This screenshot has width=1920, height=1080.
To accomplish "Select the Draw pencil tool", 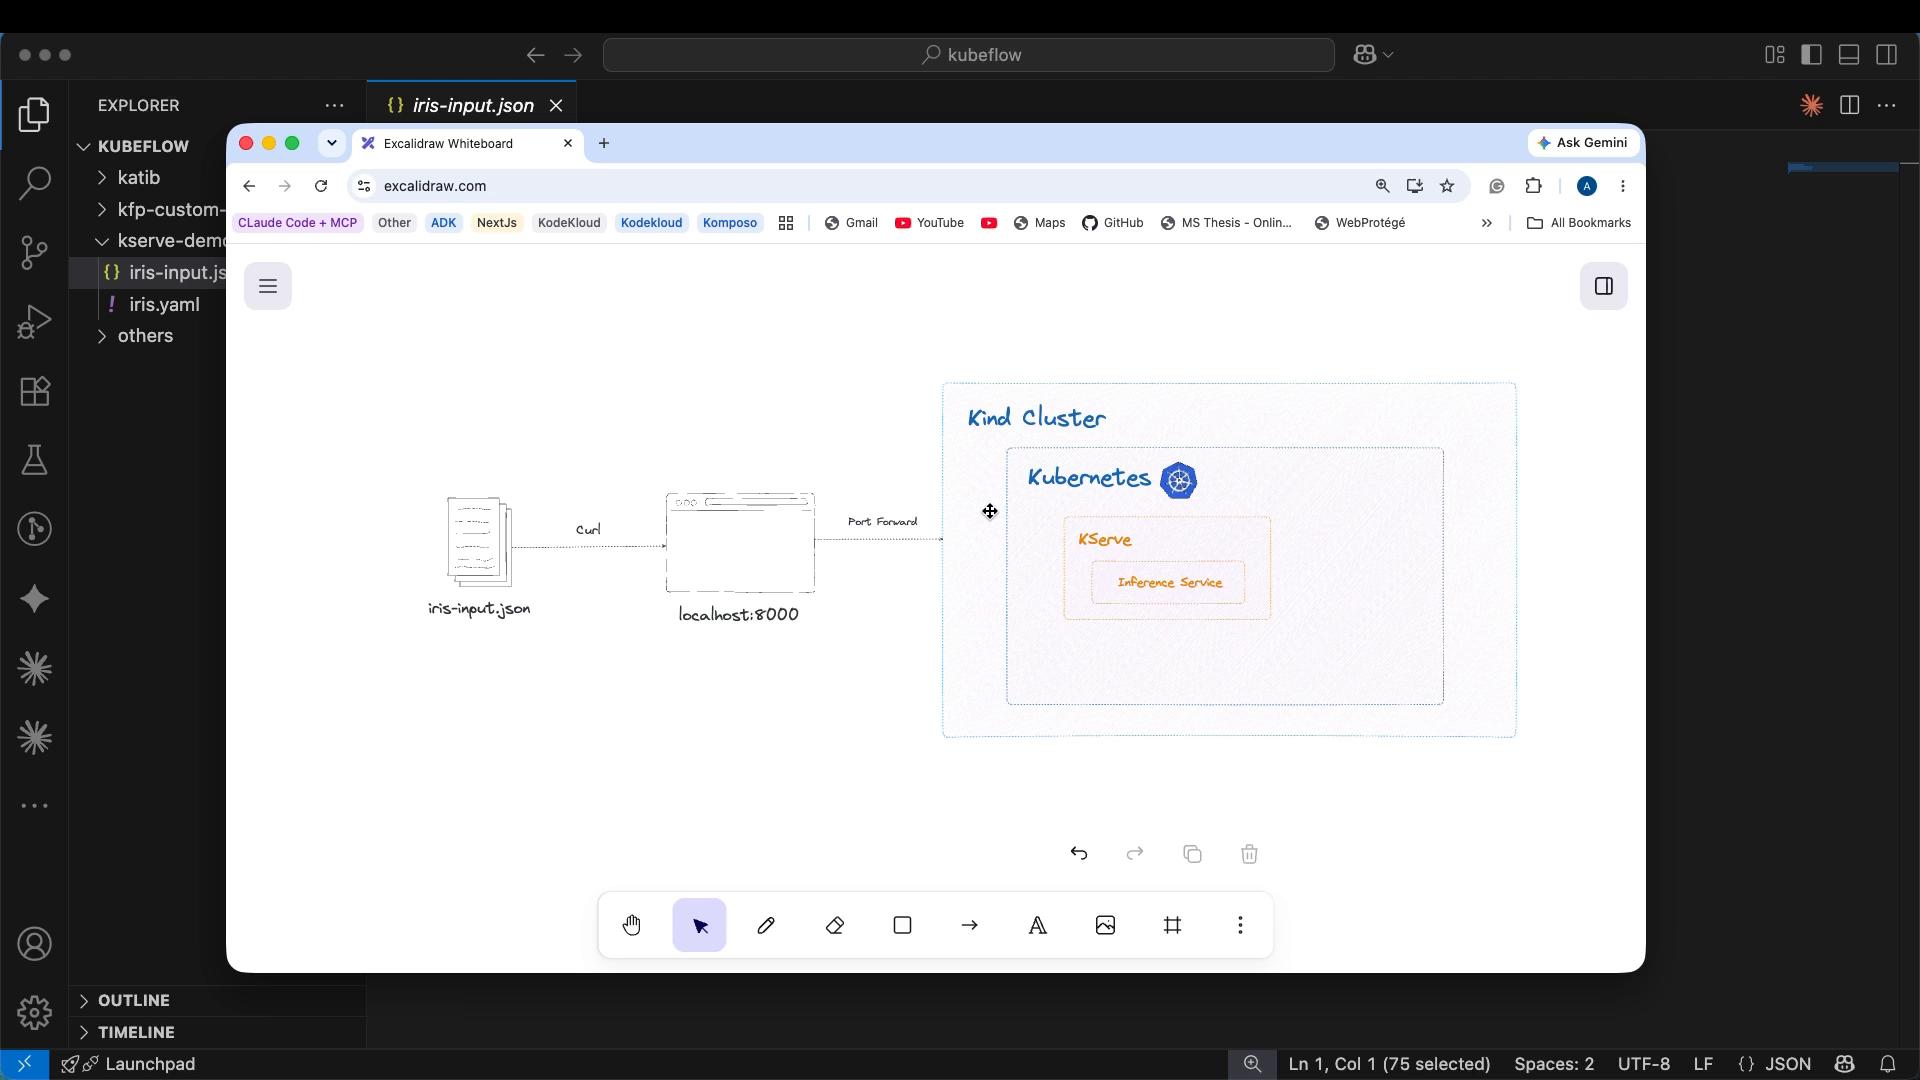I will [x=767, y=925].
